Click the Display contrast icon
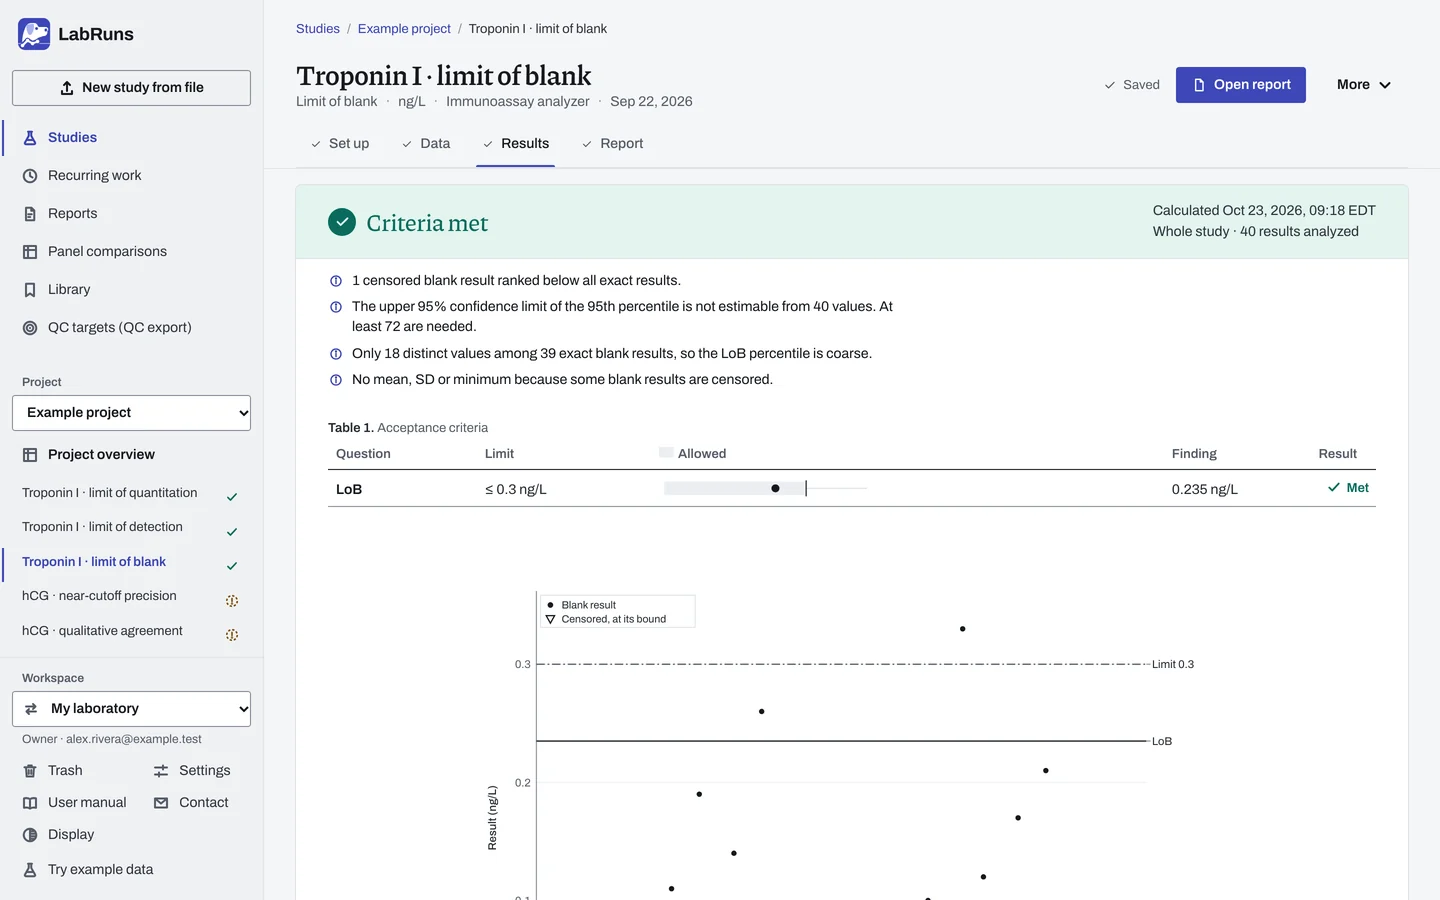1440x900 pixels. pos(30,835)
